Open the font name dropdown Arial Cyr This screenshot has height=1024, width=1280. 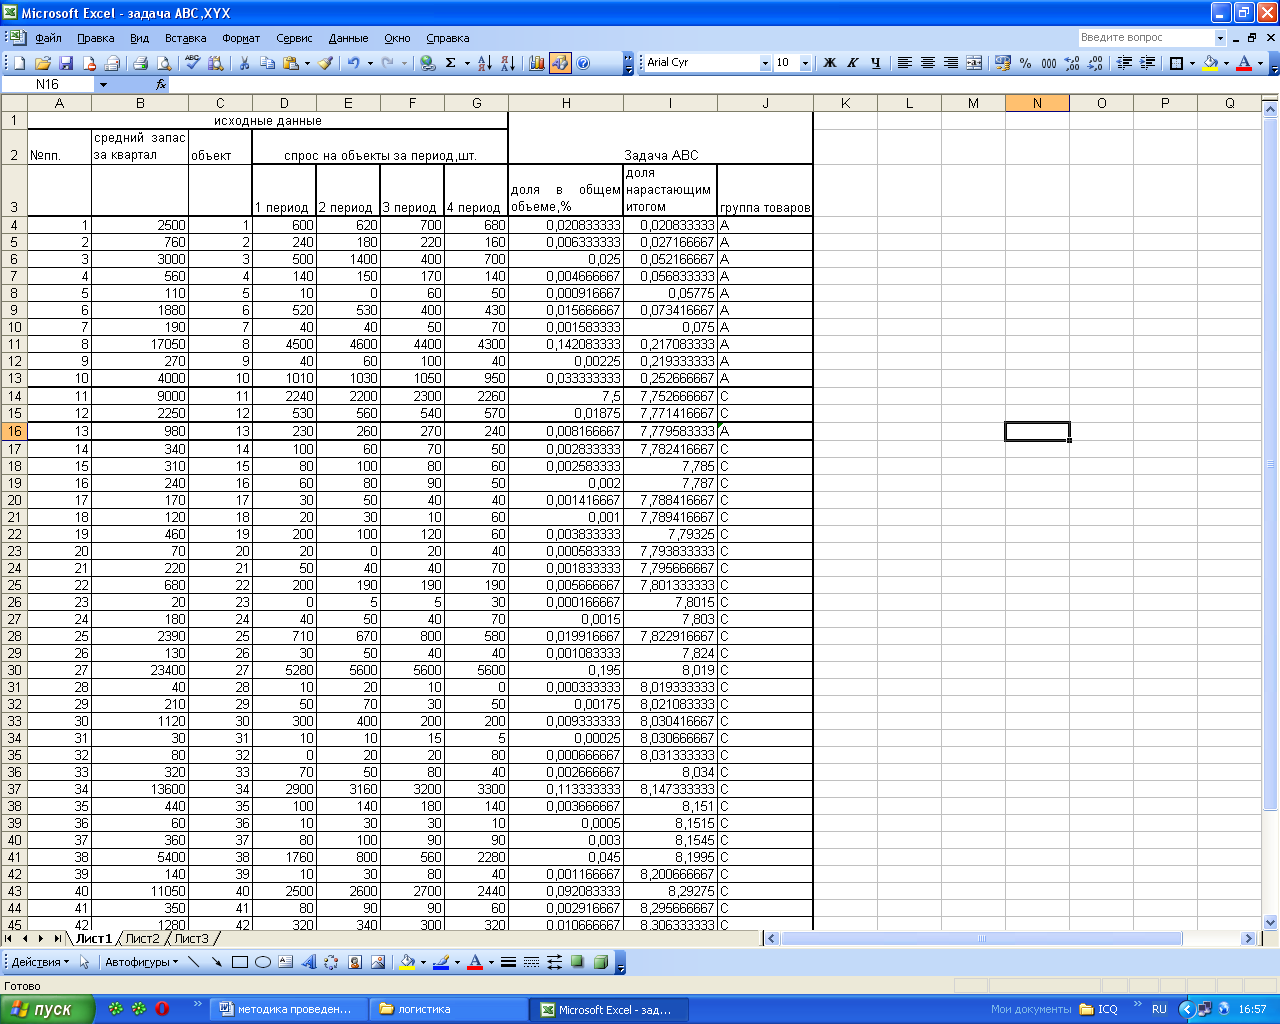pyautogui.click(x=765, y=63)
